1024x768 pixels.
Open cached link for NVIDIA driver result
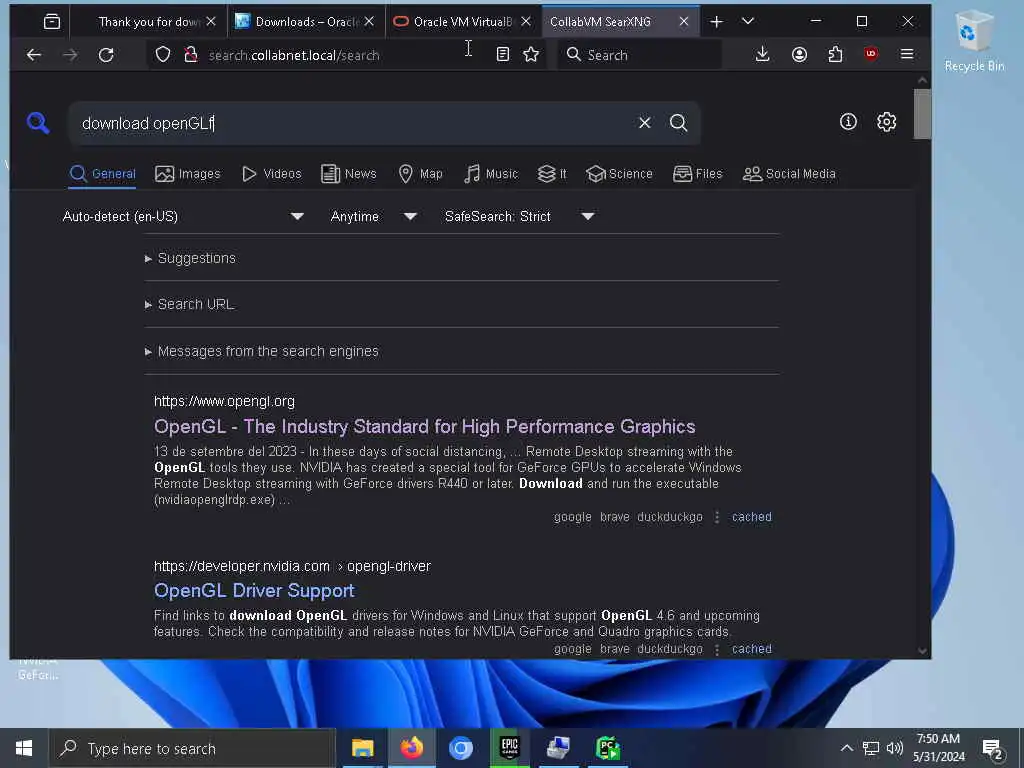752,648
